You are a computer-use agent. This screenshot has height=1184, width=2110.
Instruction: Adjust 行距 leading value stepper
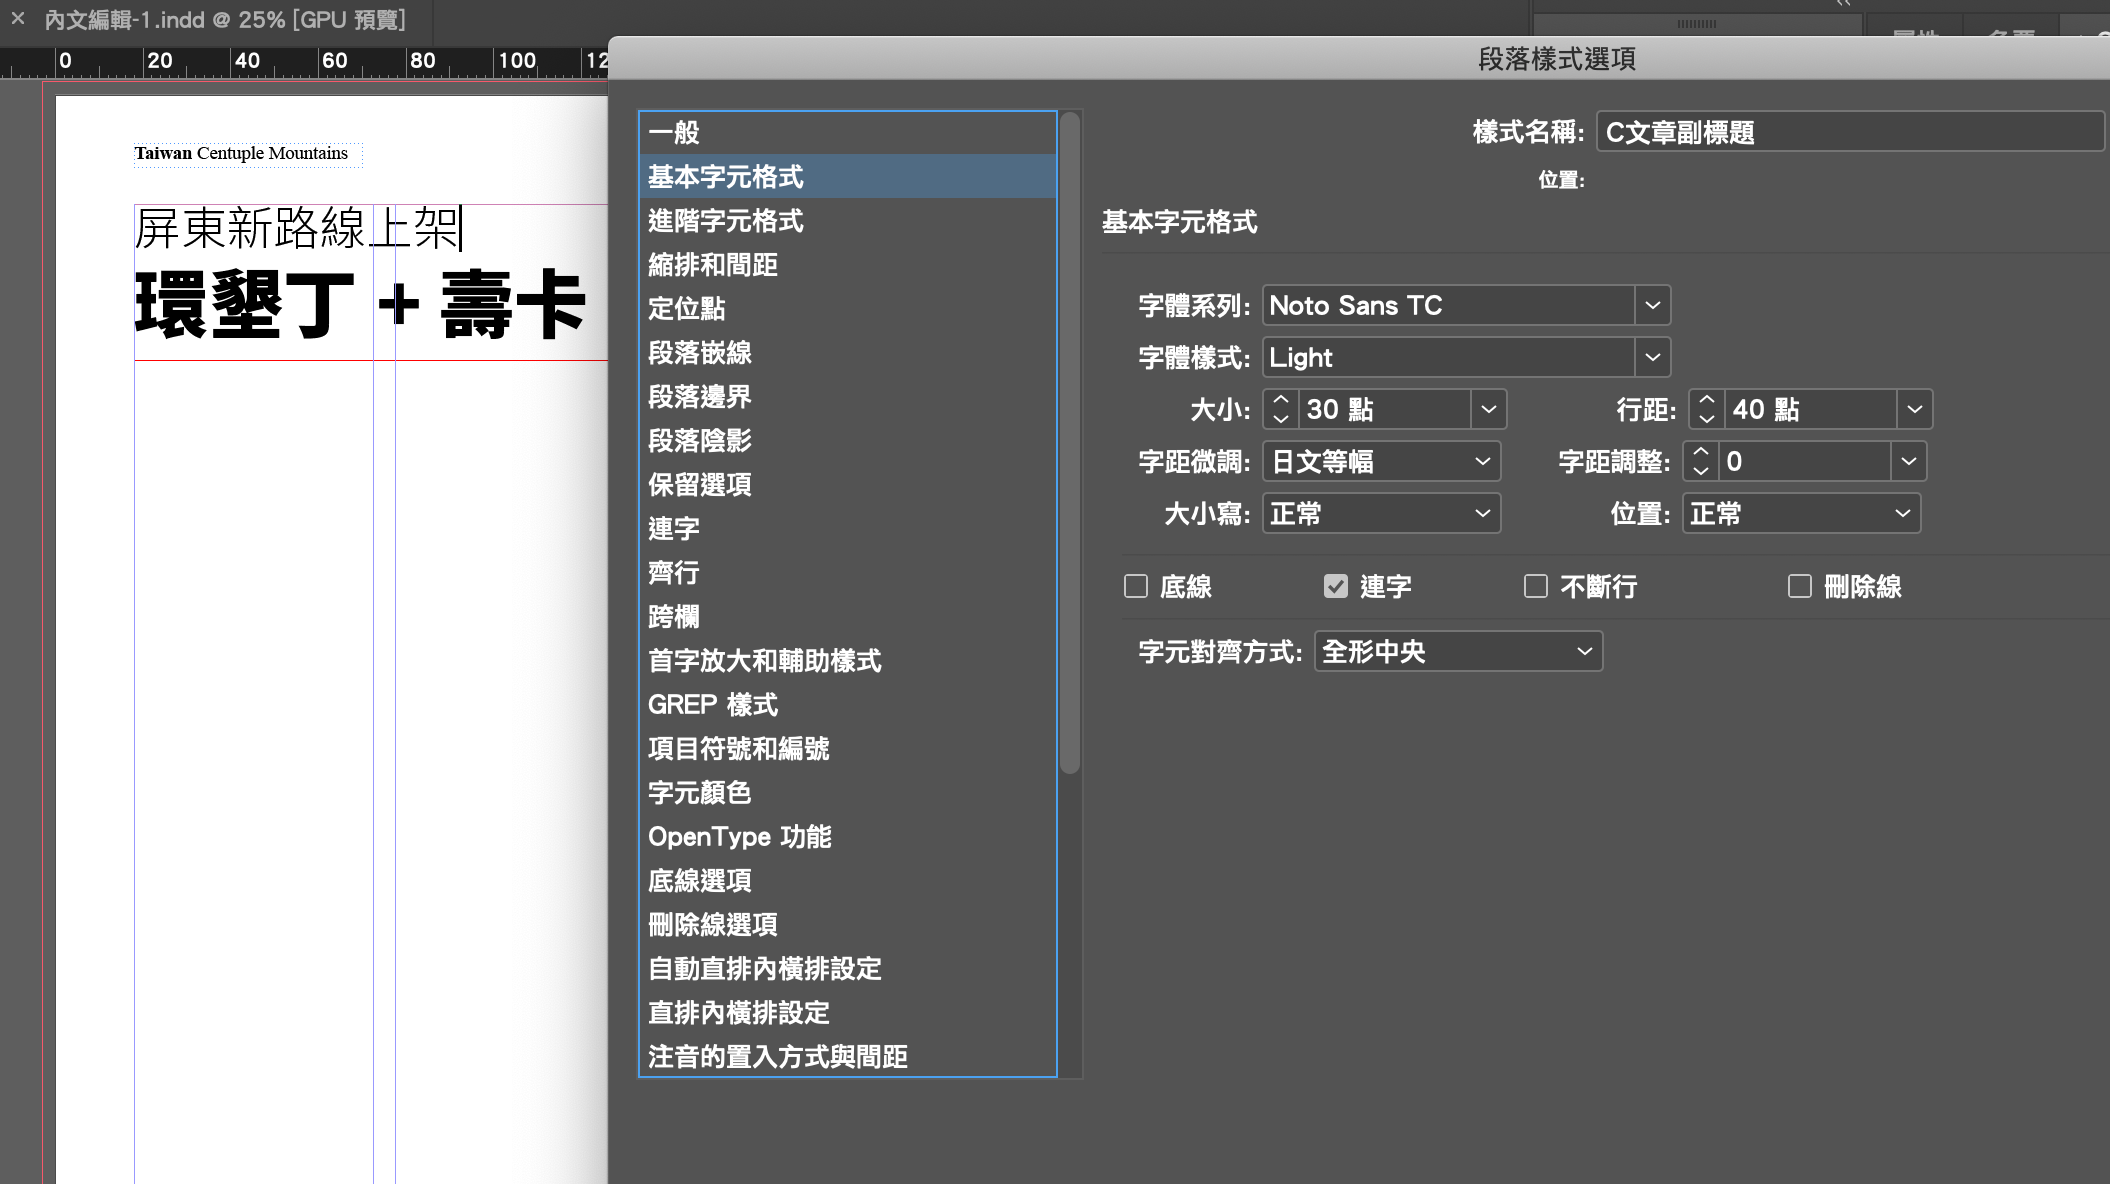[1707, 409]
